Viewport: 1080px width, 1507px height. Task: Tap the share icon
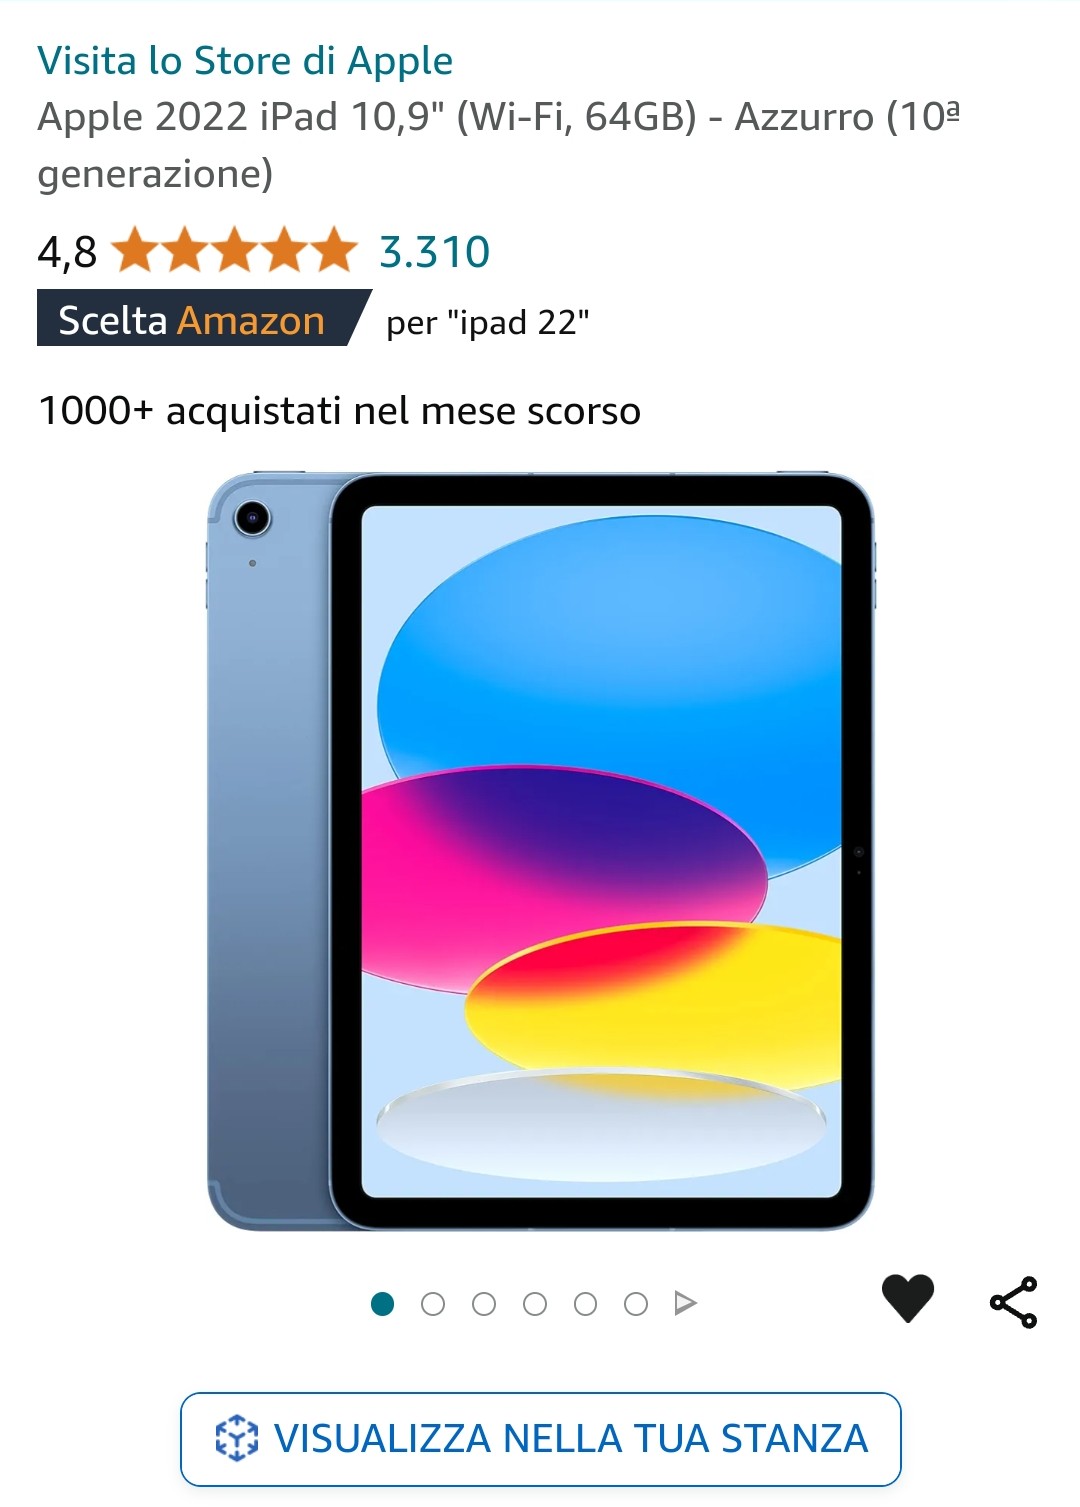[x=1013, y=1302]
